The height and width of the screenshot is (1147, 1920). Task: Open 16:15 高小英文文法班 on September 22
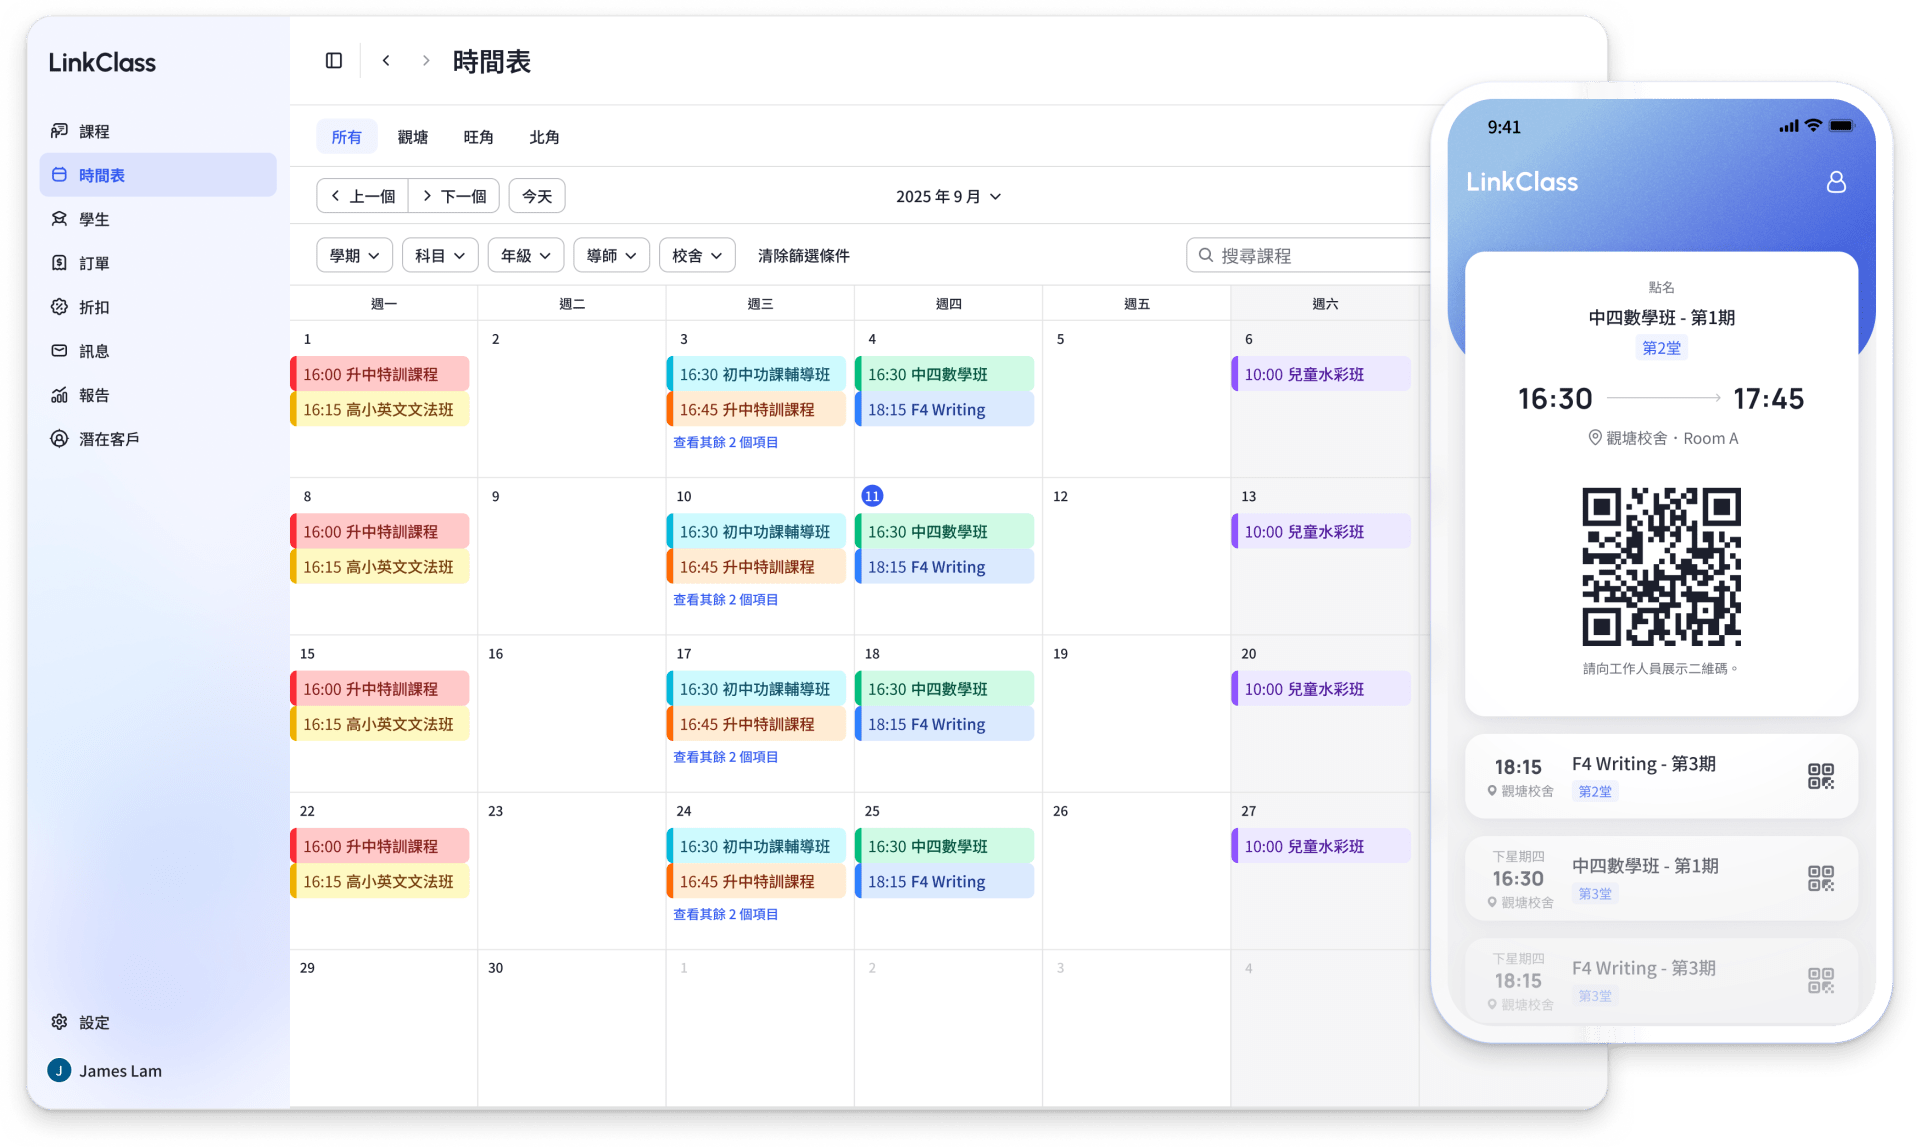click(x=380, y=881)
